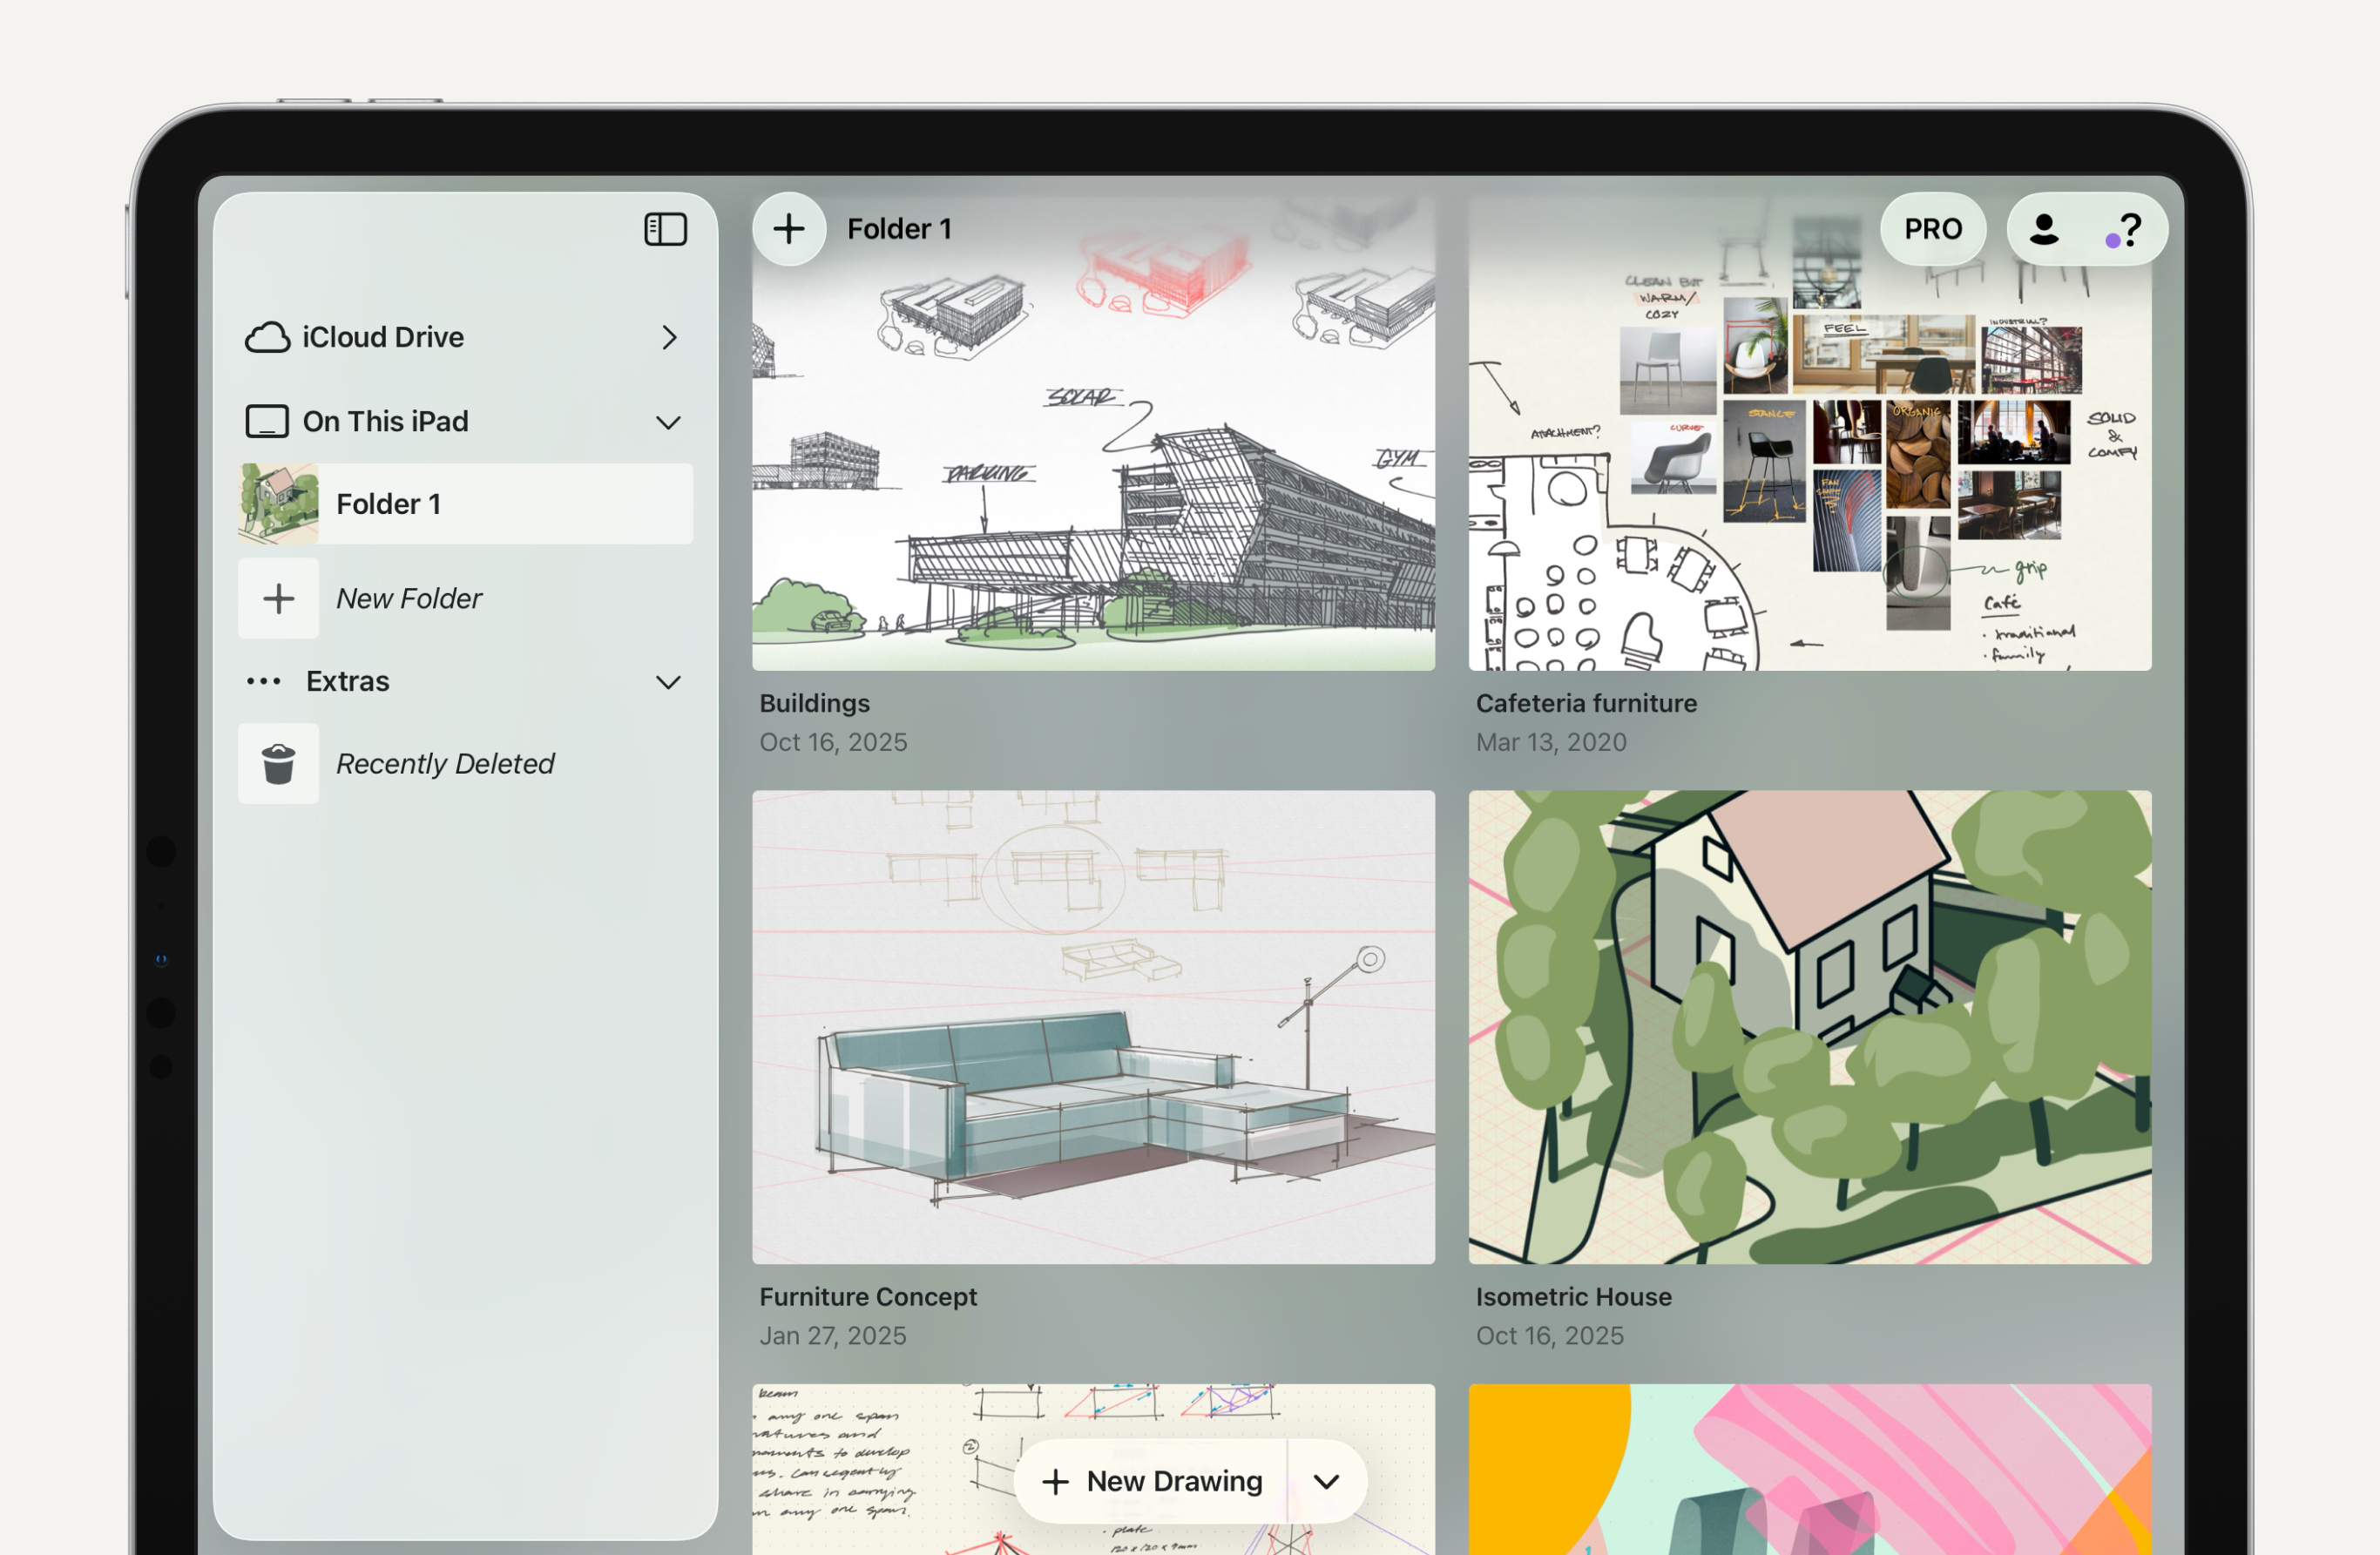Open New Drawing options dropdown arrow
Viewport: 2380px width, 1555px height.
pyautogui.click(x=1326, y=1482)
